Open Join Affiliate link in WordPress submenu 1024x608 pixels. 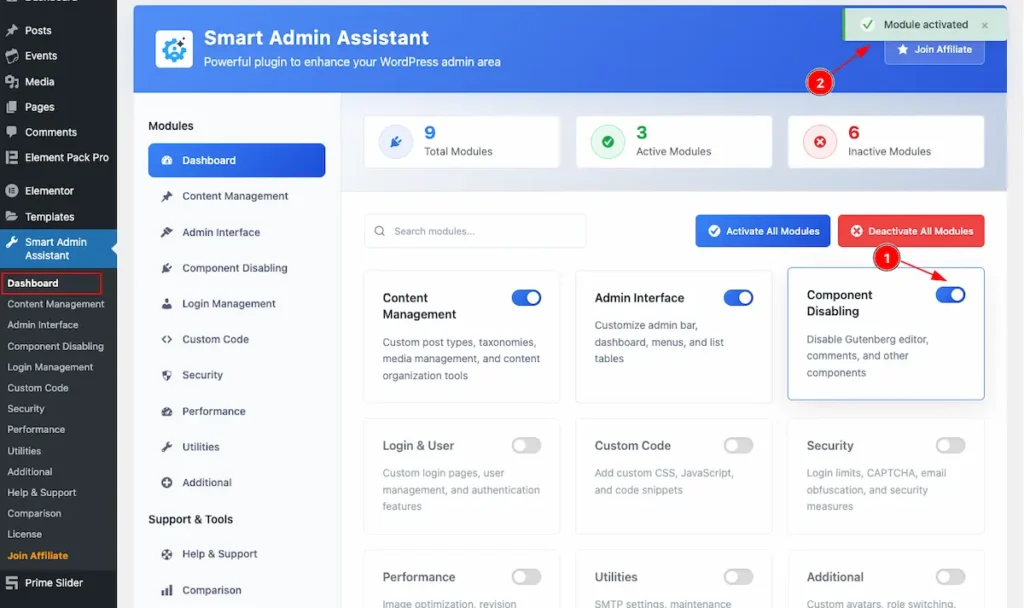click(38, 556)
